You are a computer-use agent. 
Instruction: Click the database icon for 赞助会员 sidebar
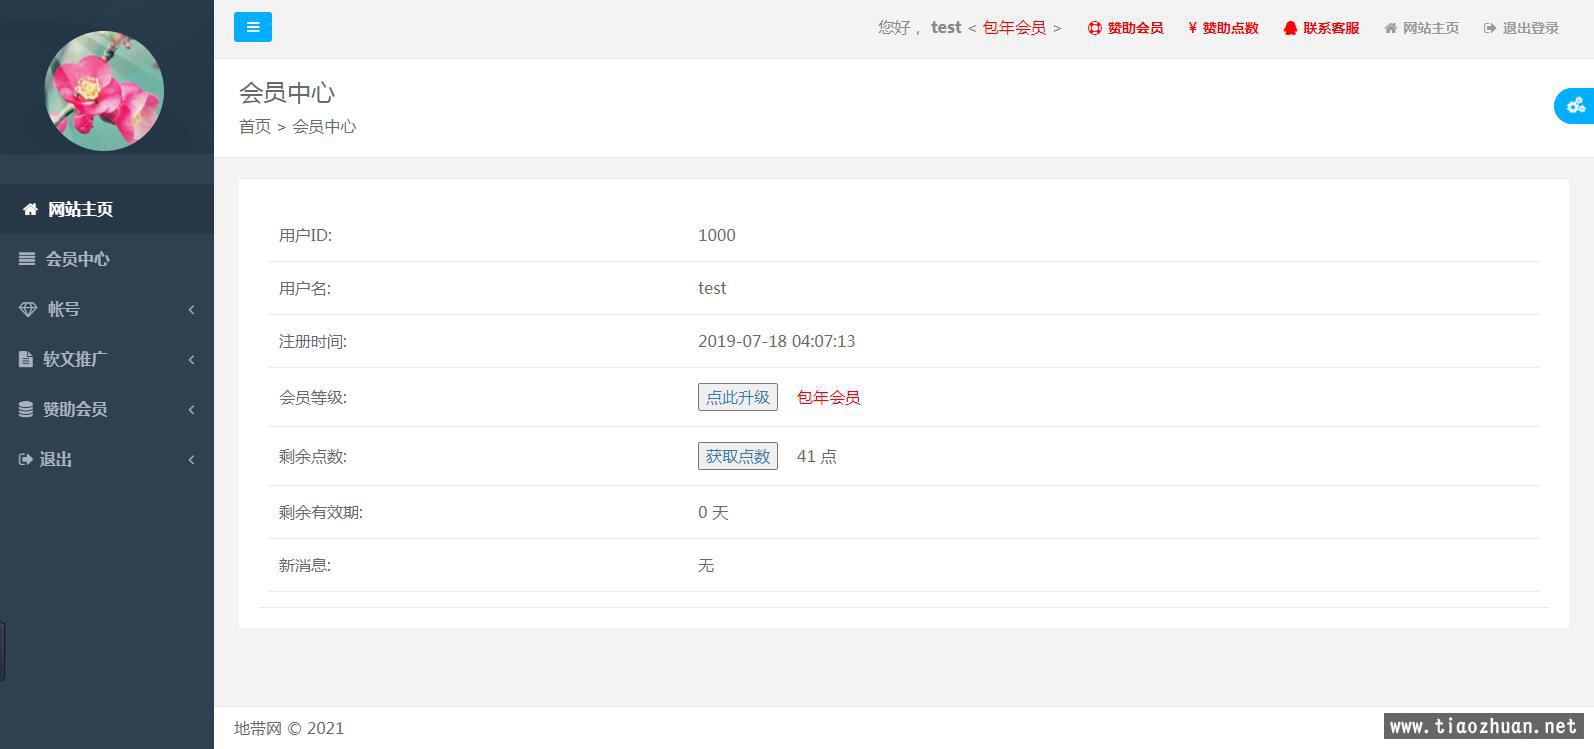click(x=26, y=409)
